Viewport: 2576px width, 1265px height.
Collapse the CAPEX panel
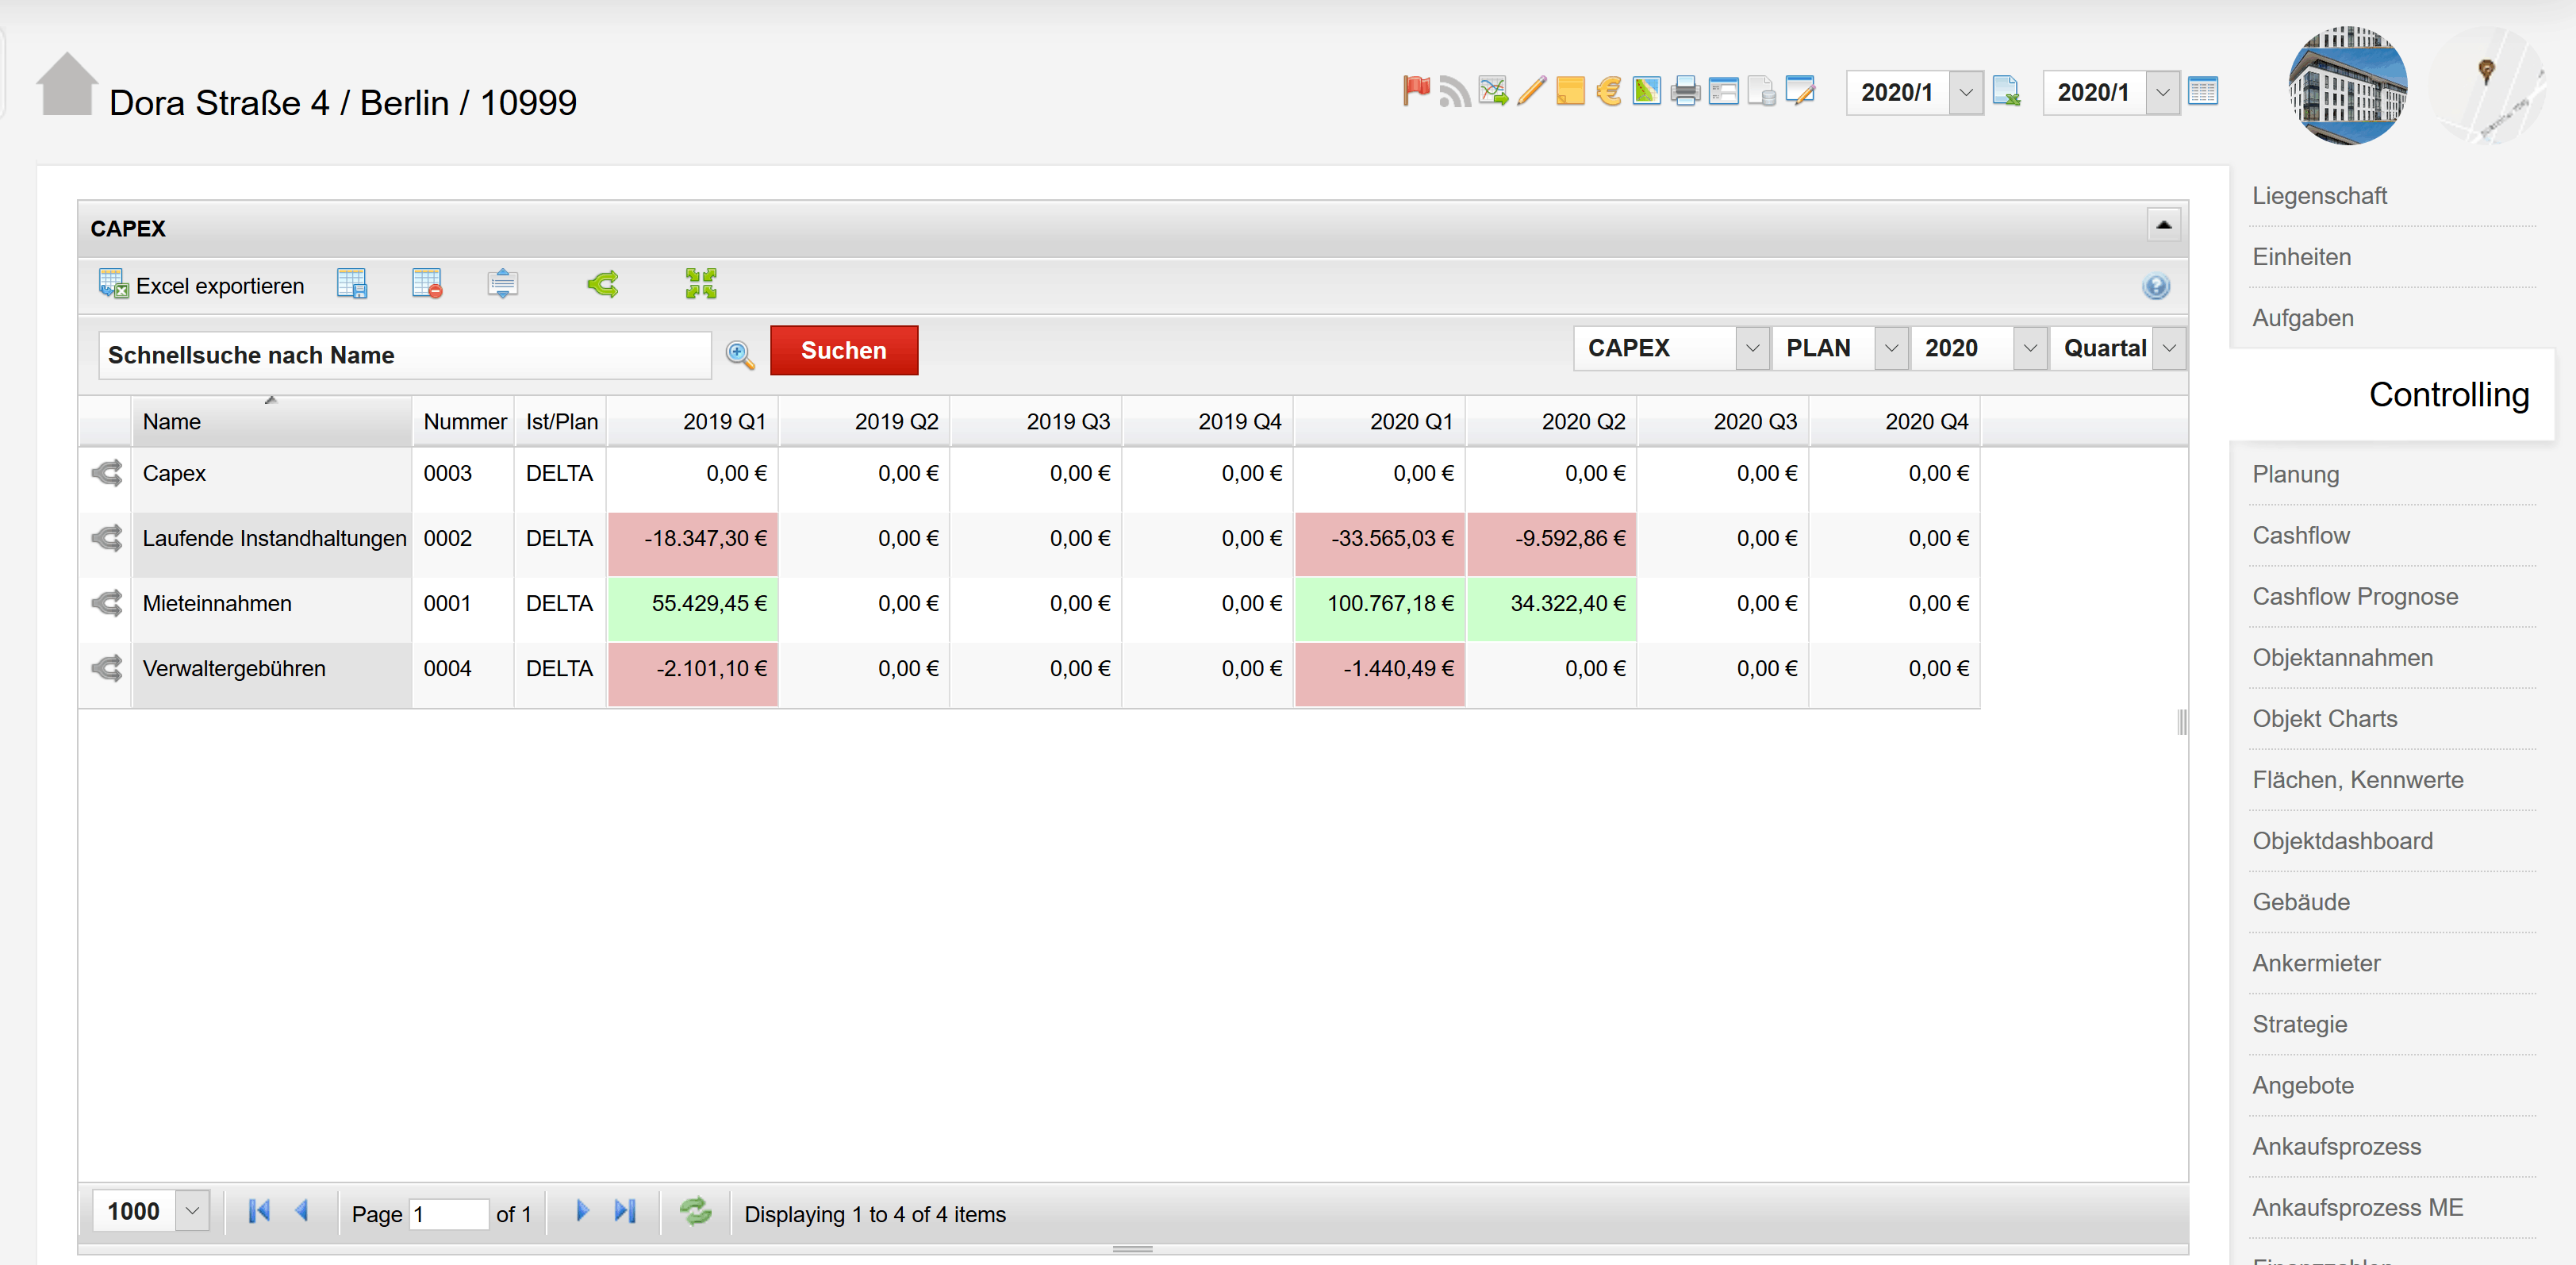pos(2163,225)
